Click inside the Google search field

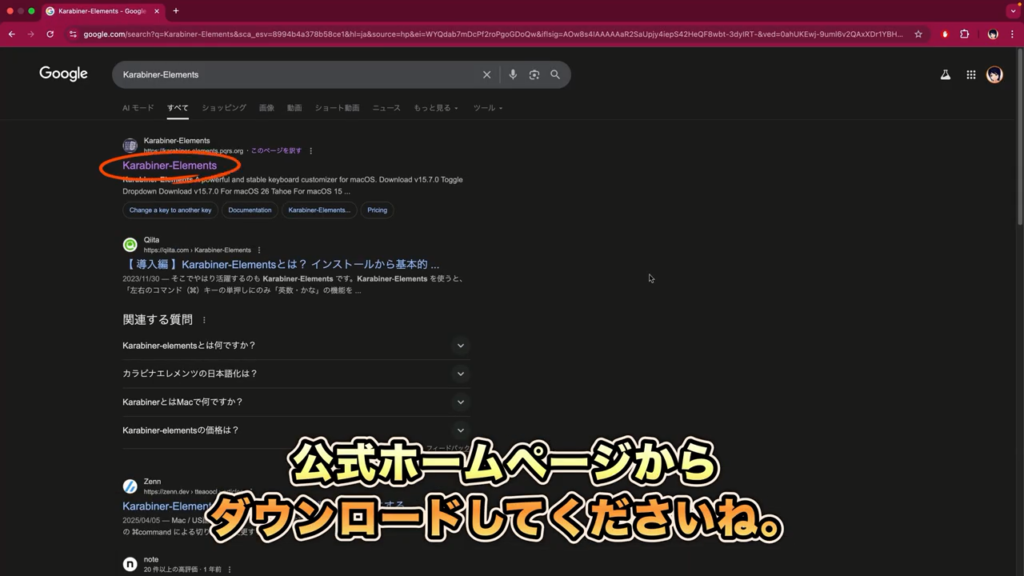pos(290,75)
